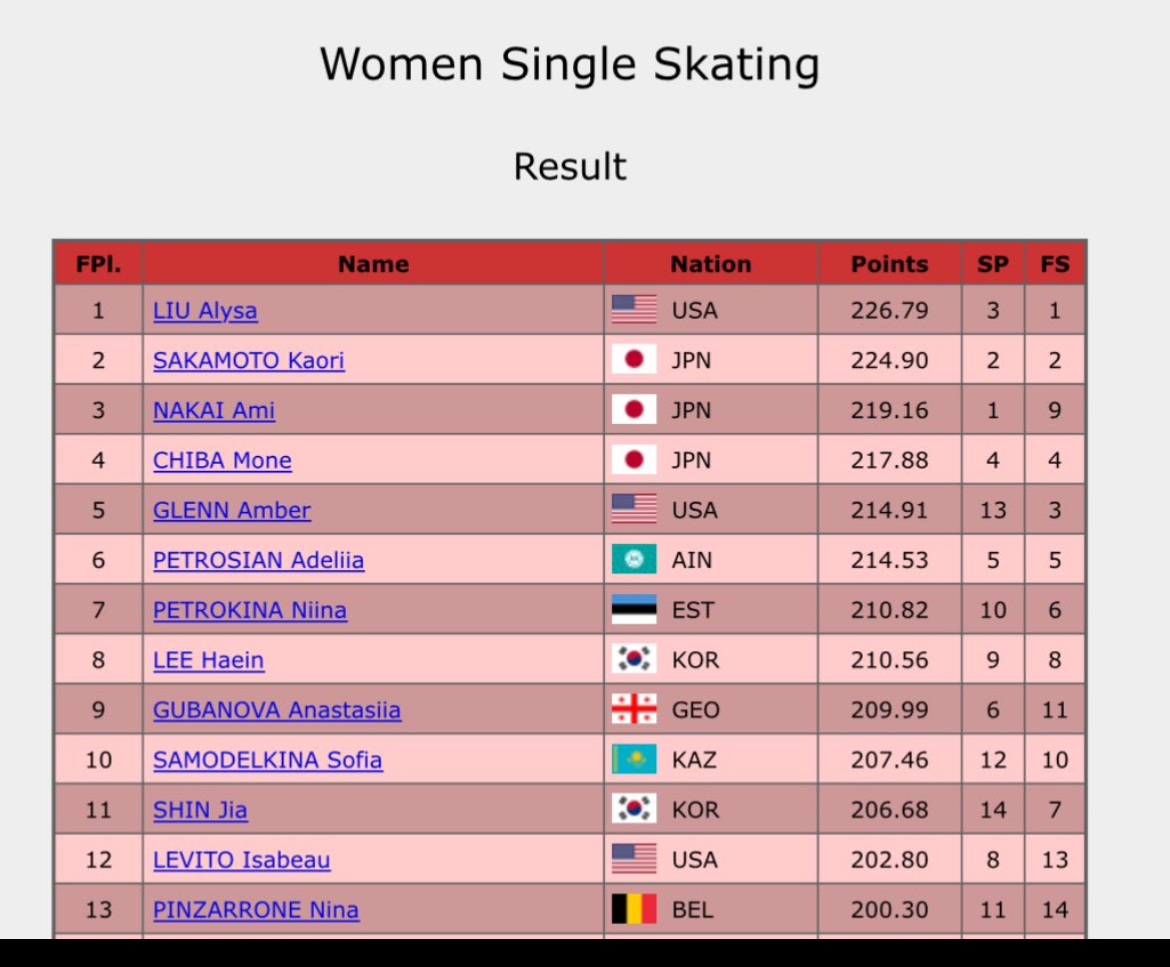Click the Points column header
The width and height of the screenshot is (1170, 967).
click(x=889, y=264)
